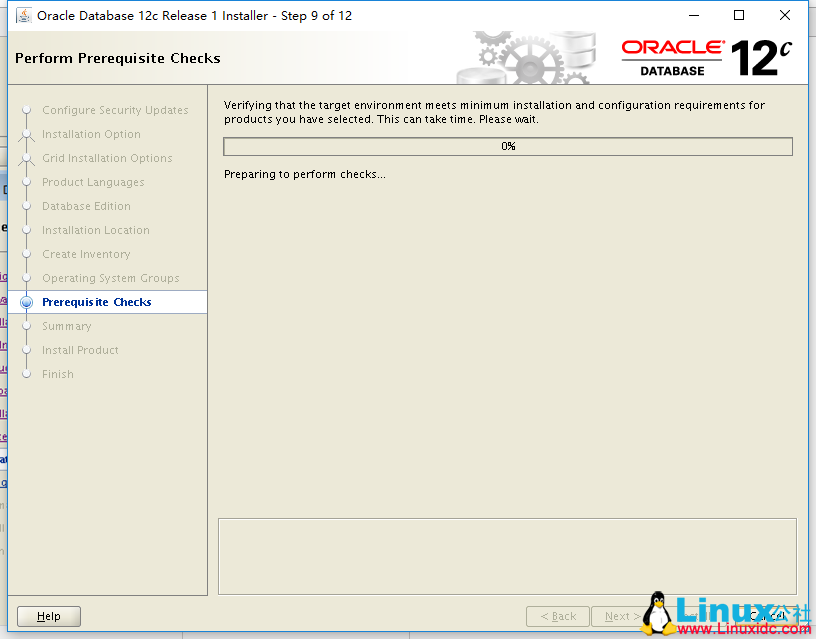Select the Installation Option step
The height and width of the screenshot is (639, 816).
click(x=92, y=134)
